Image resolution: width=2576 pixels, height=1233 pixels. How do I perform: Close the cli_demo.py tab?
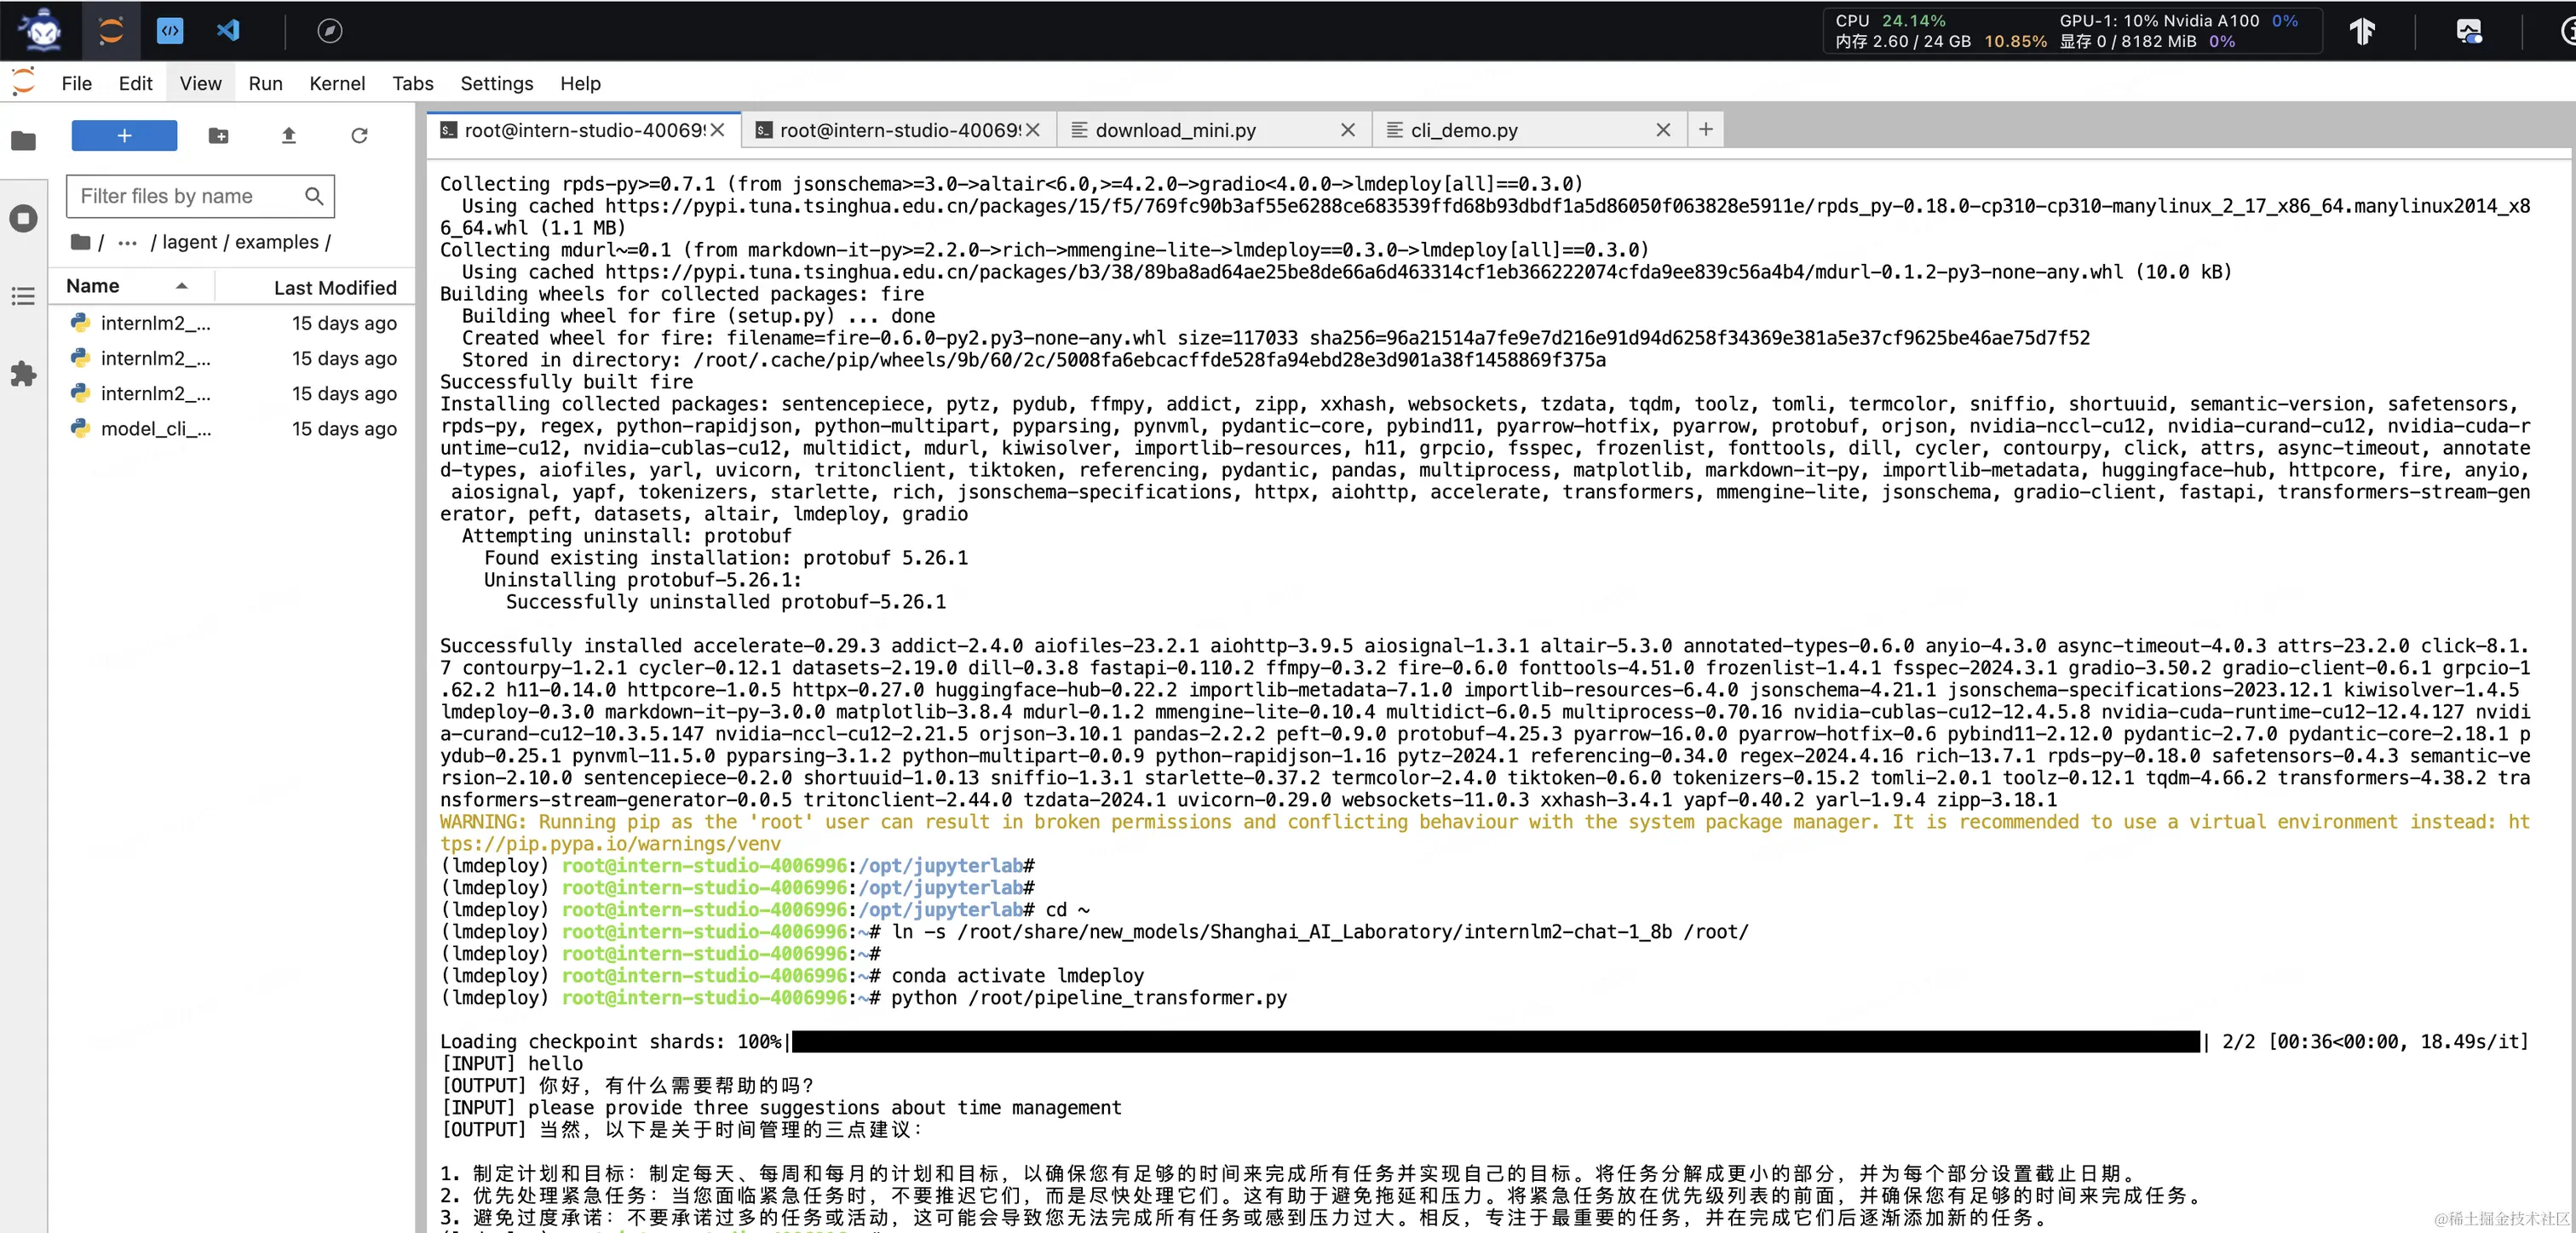1663,130
